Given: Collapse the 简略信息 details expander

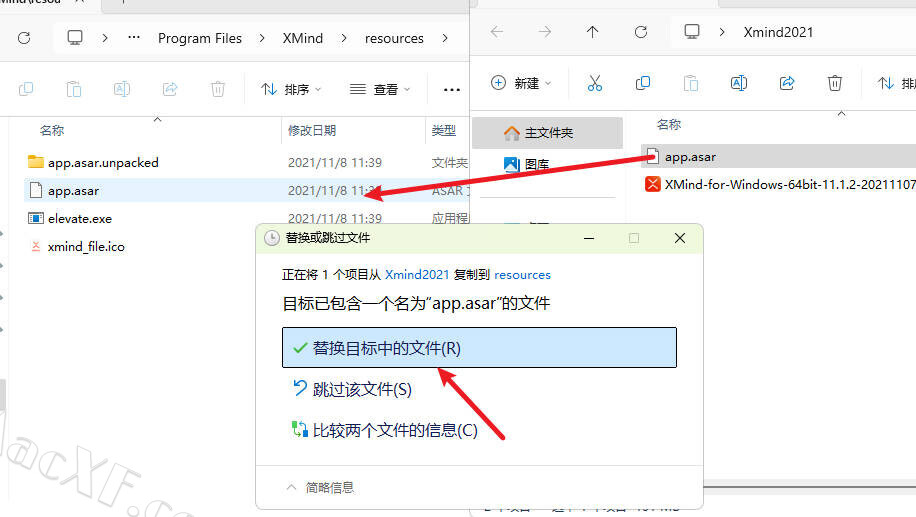Looking at the screenshot, I should [320, 487].
